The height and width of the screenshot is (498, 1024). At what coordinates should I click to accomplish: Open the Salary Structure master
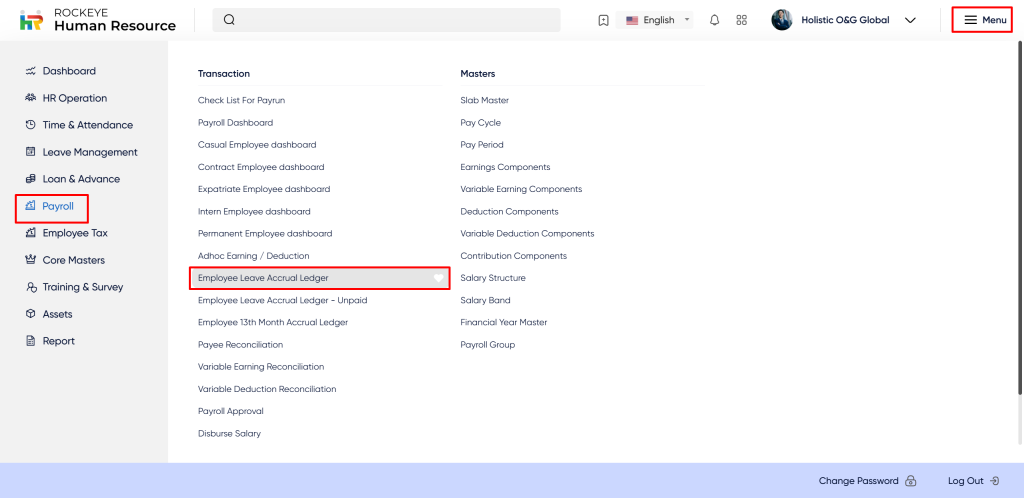pos(492,278)
